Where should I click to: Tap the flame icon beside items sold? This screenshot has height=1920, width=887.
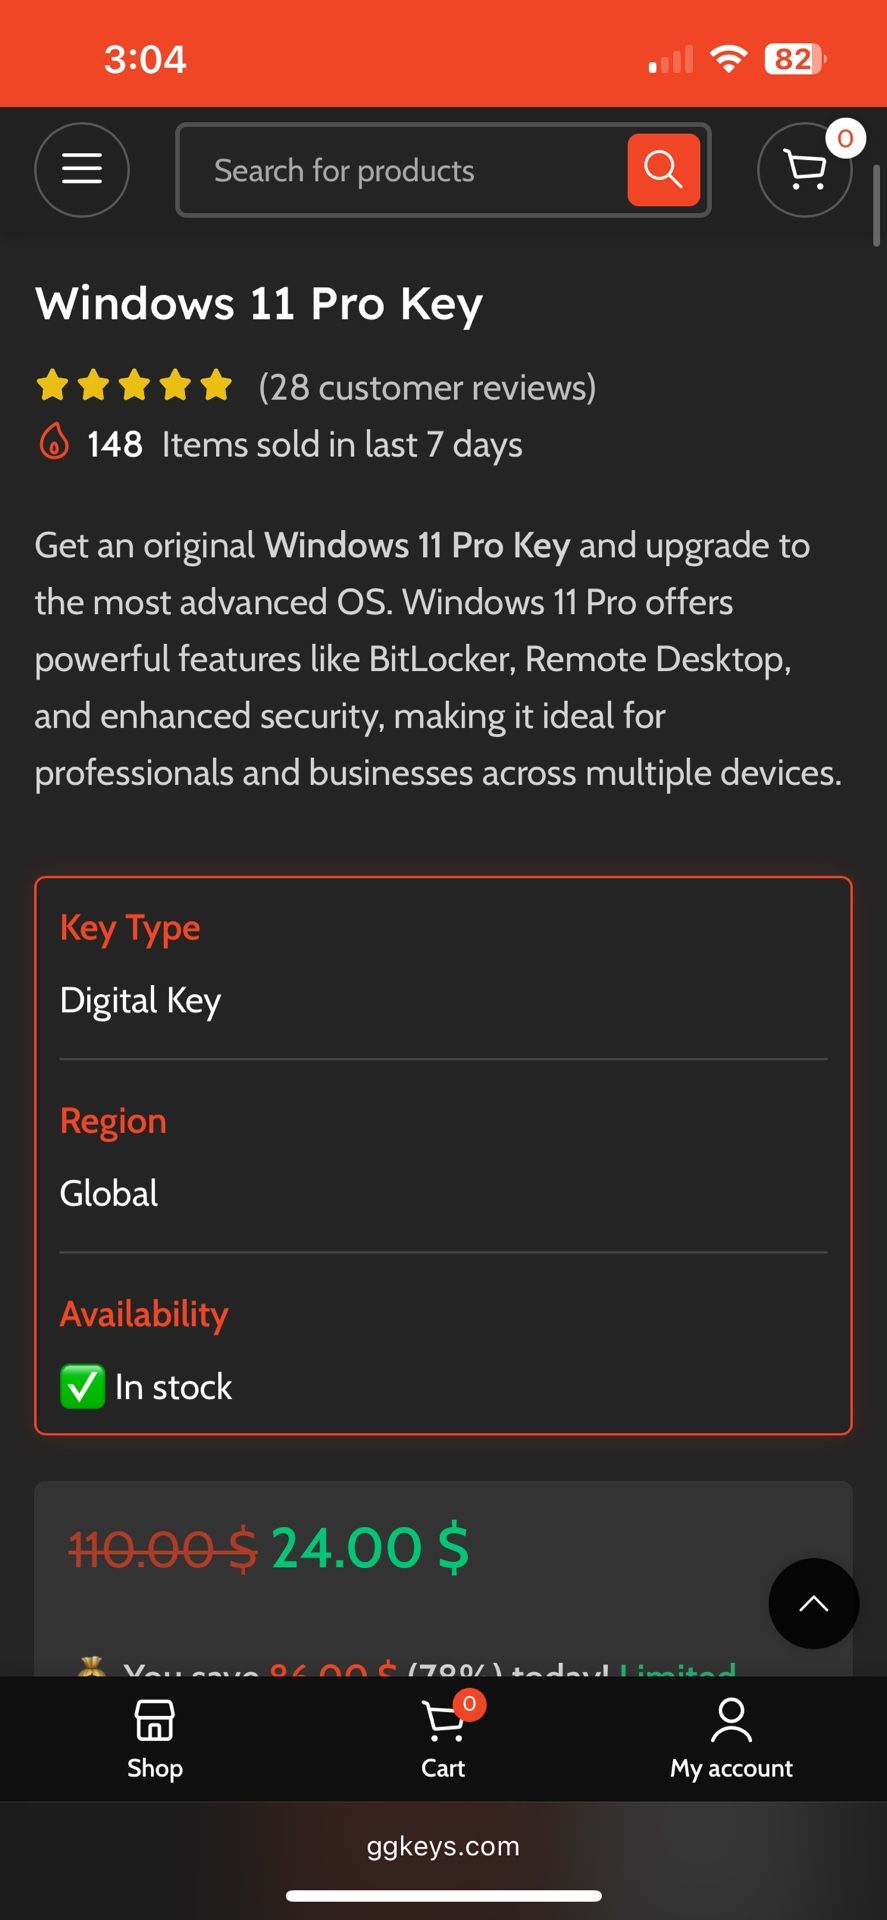54,441
